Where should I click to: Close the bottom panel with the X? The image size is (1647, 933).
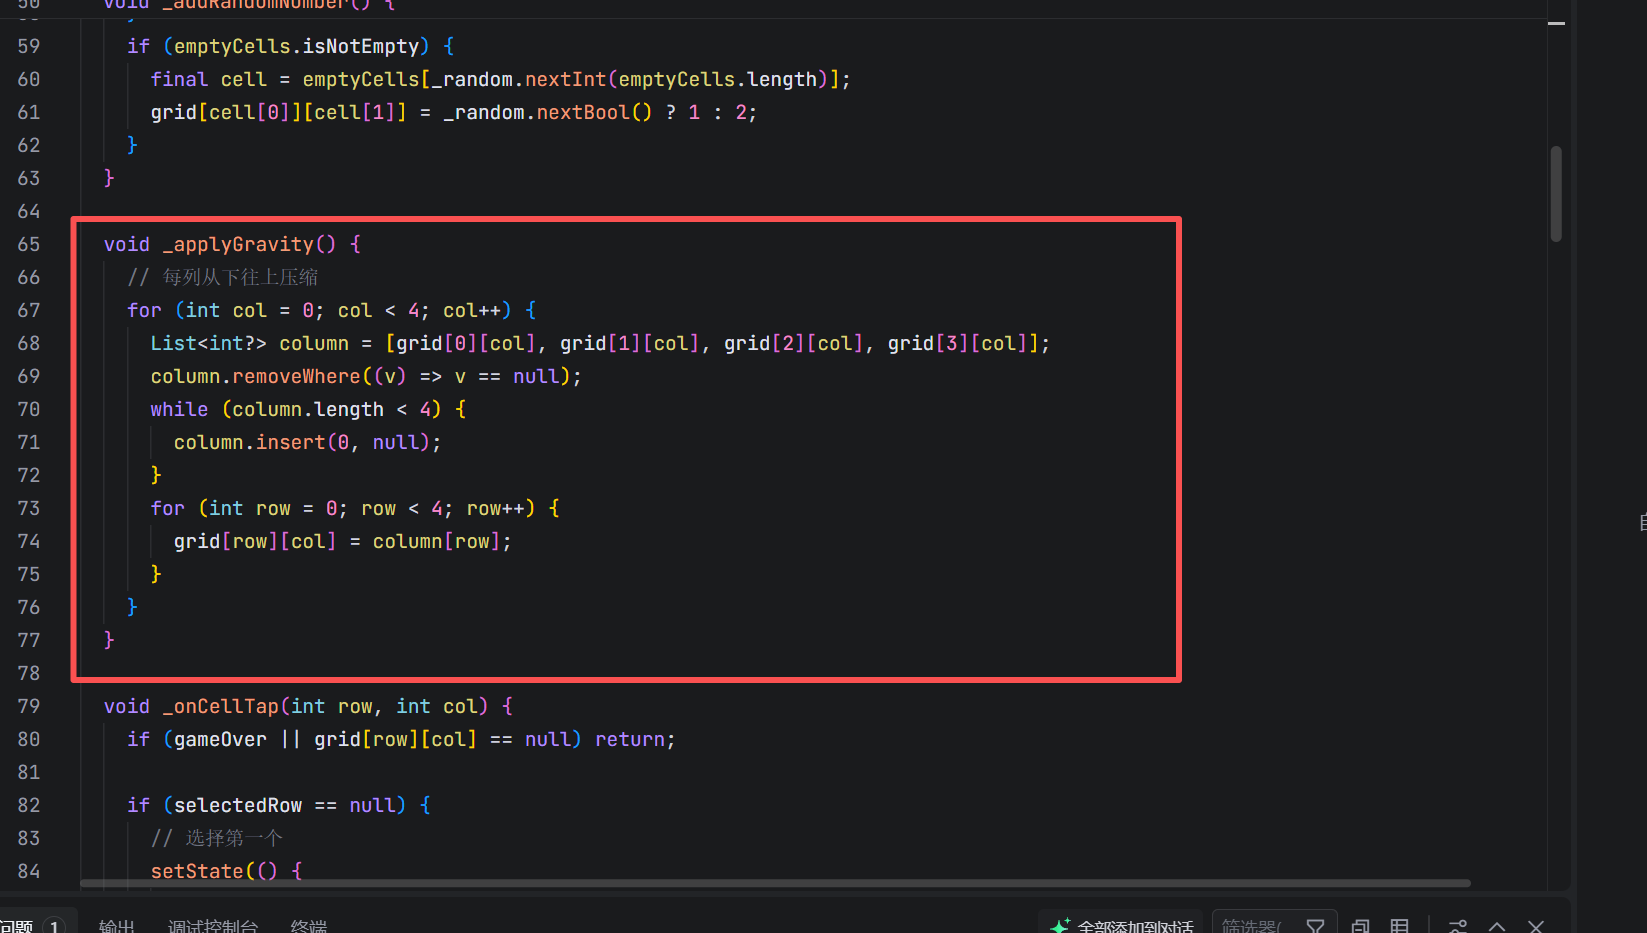pyautogui.click(x=1536, y=926)
